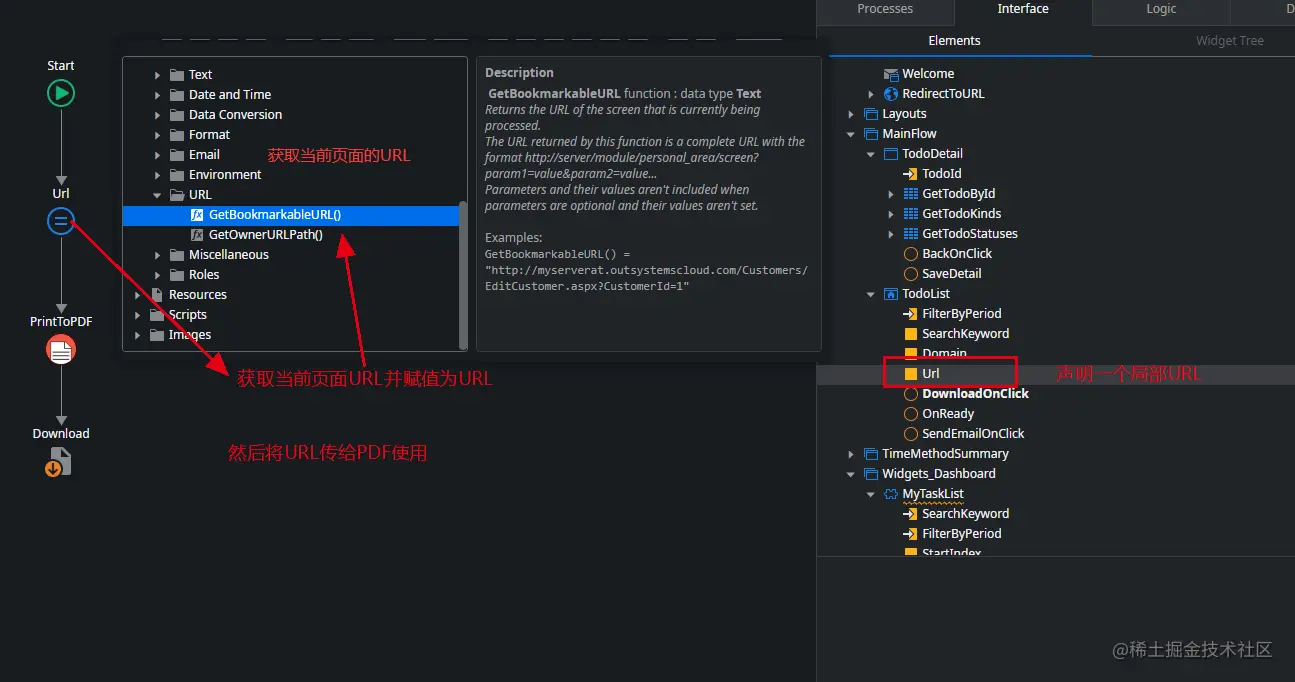1295x682 pixels.
Task: Collapse the MyTaskList block
Action: point(871,494)
